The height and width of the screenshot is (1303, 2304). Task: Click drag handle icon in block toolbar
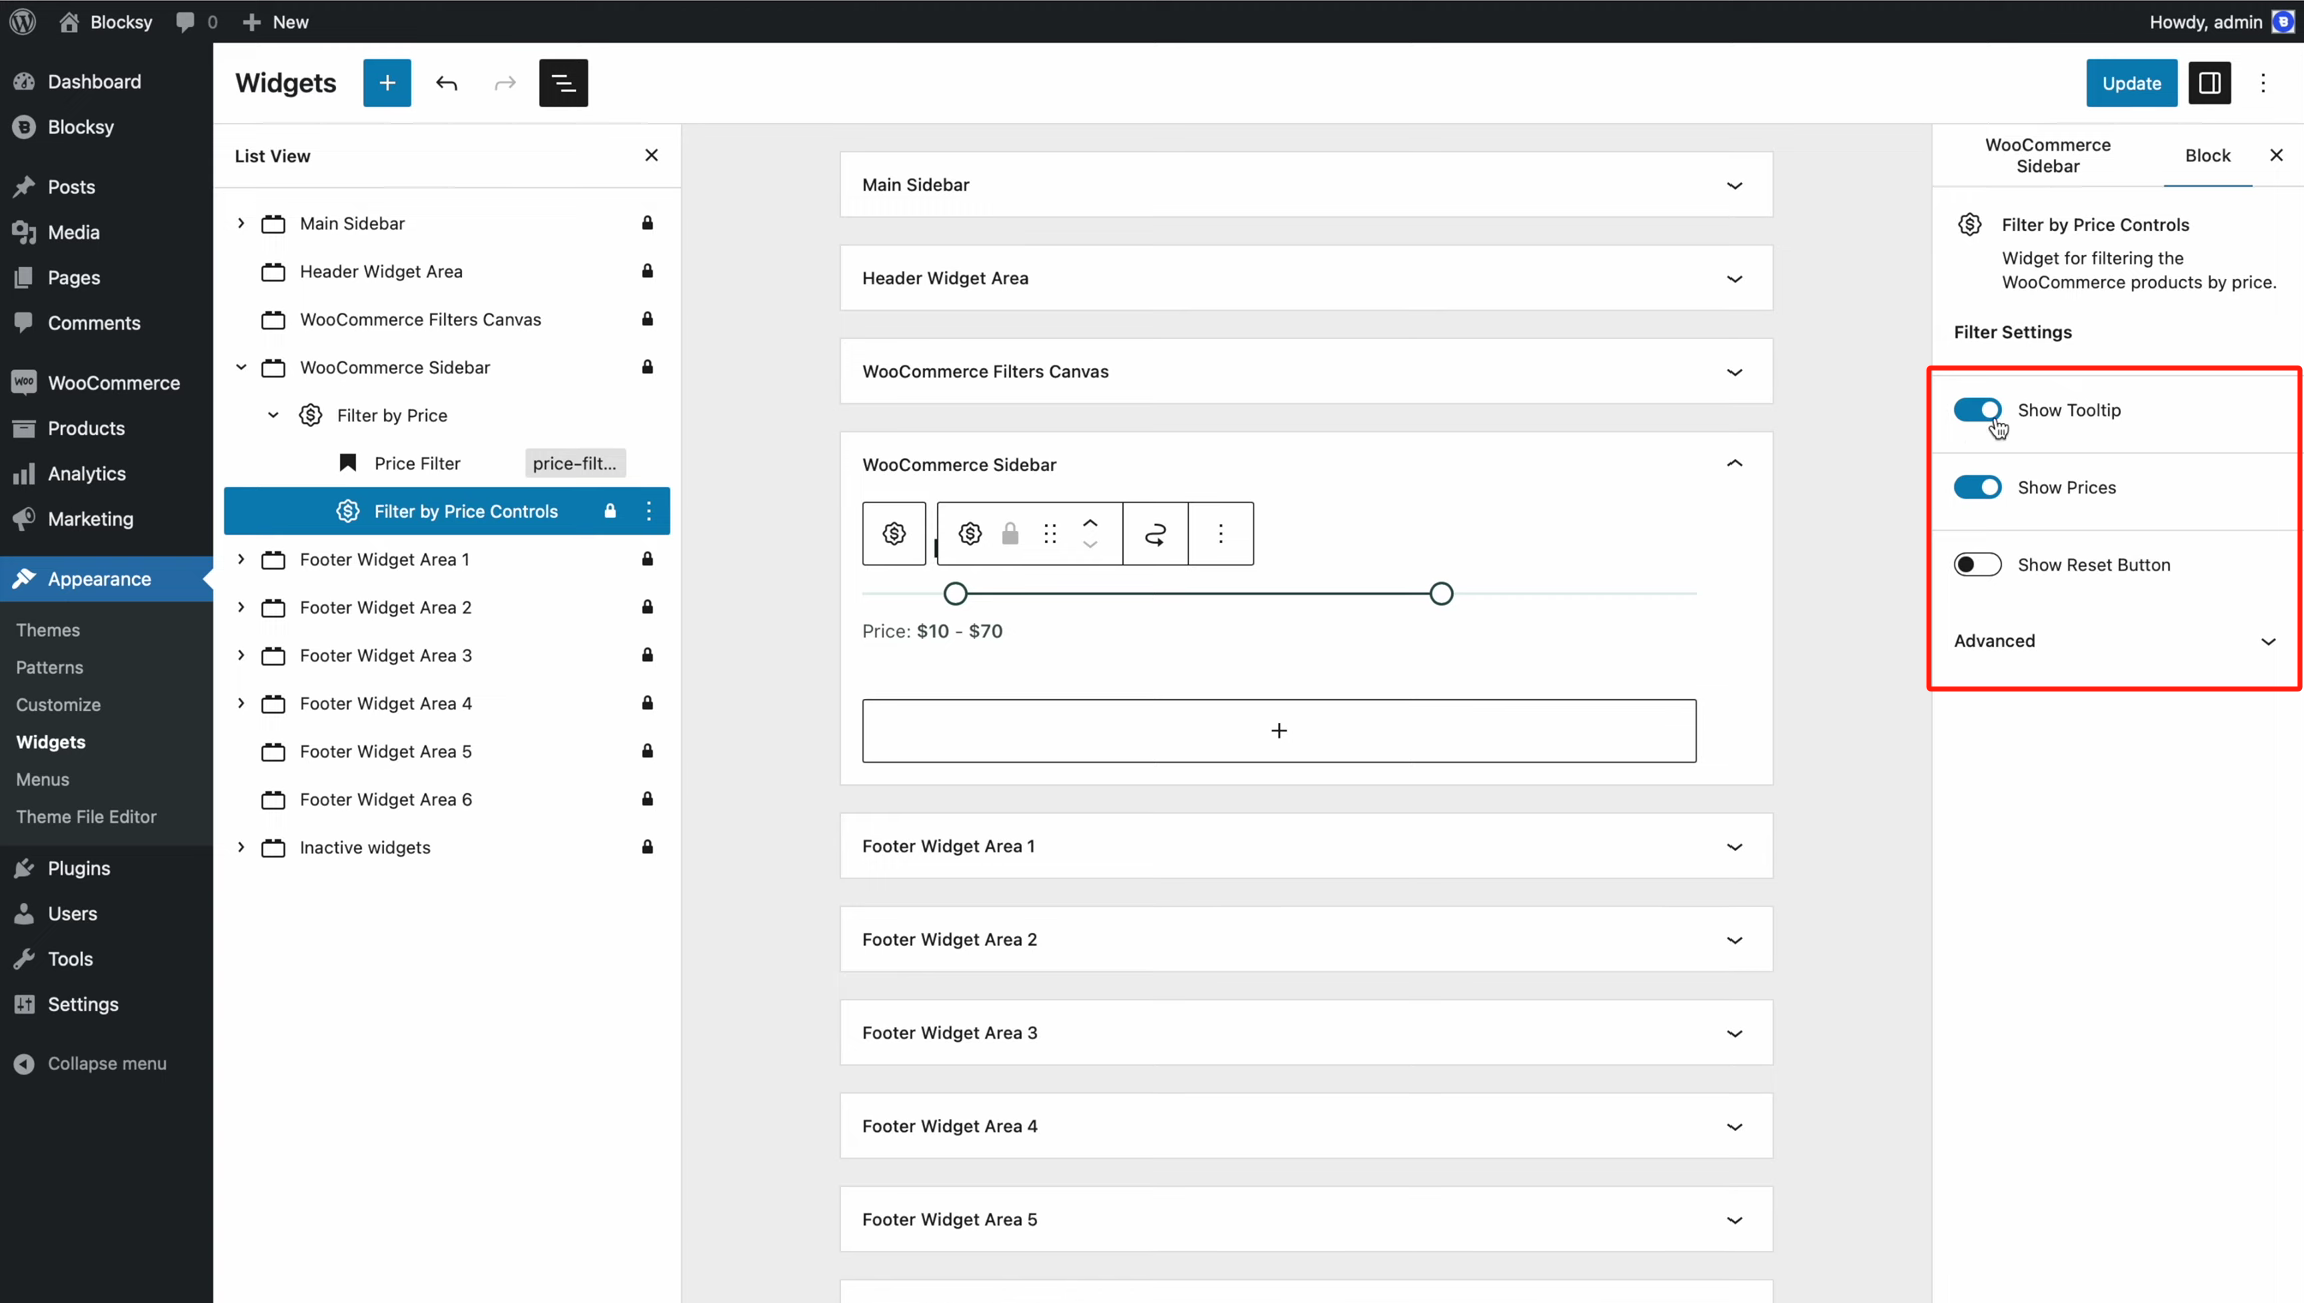[1050, 534]
